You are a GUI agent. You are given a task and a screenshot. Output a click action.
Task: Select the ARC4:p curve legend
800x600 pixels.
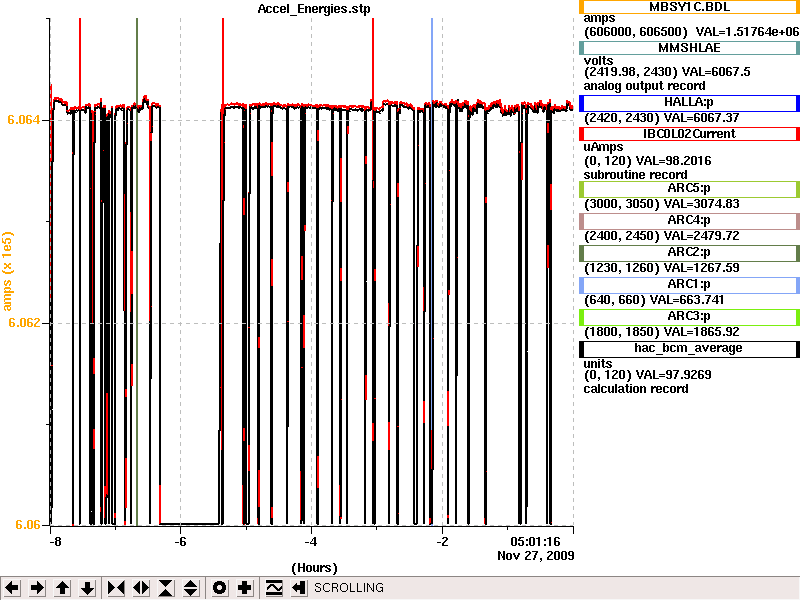point(689,221)
